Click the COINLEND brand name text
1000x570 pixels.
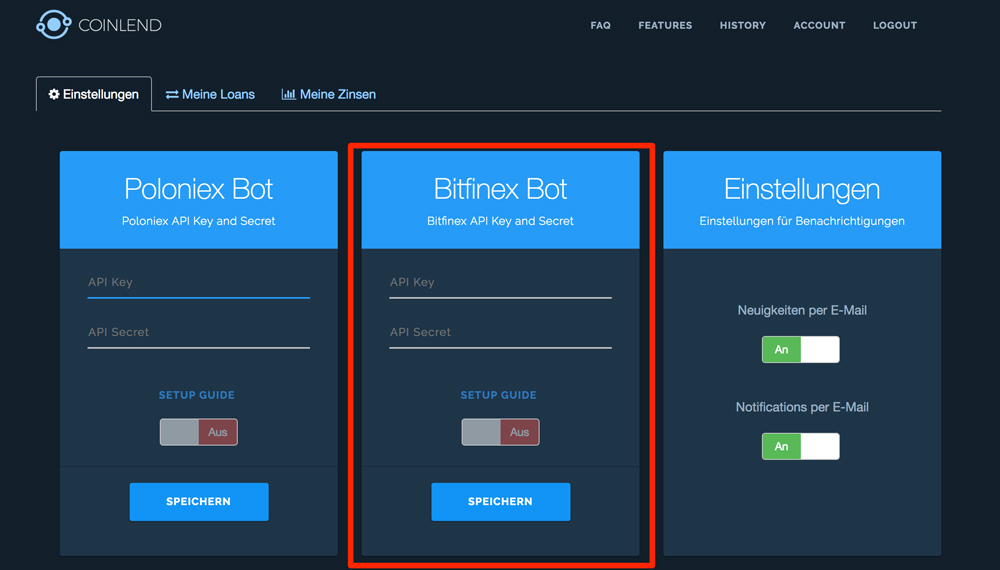click(120, 26)
